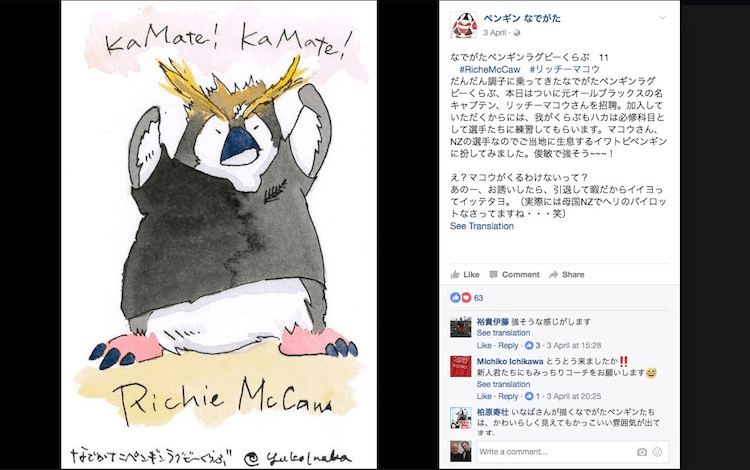Open 裕實伊藤 commenter avatar

461,328
